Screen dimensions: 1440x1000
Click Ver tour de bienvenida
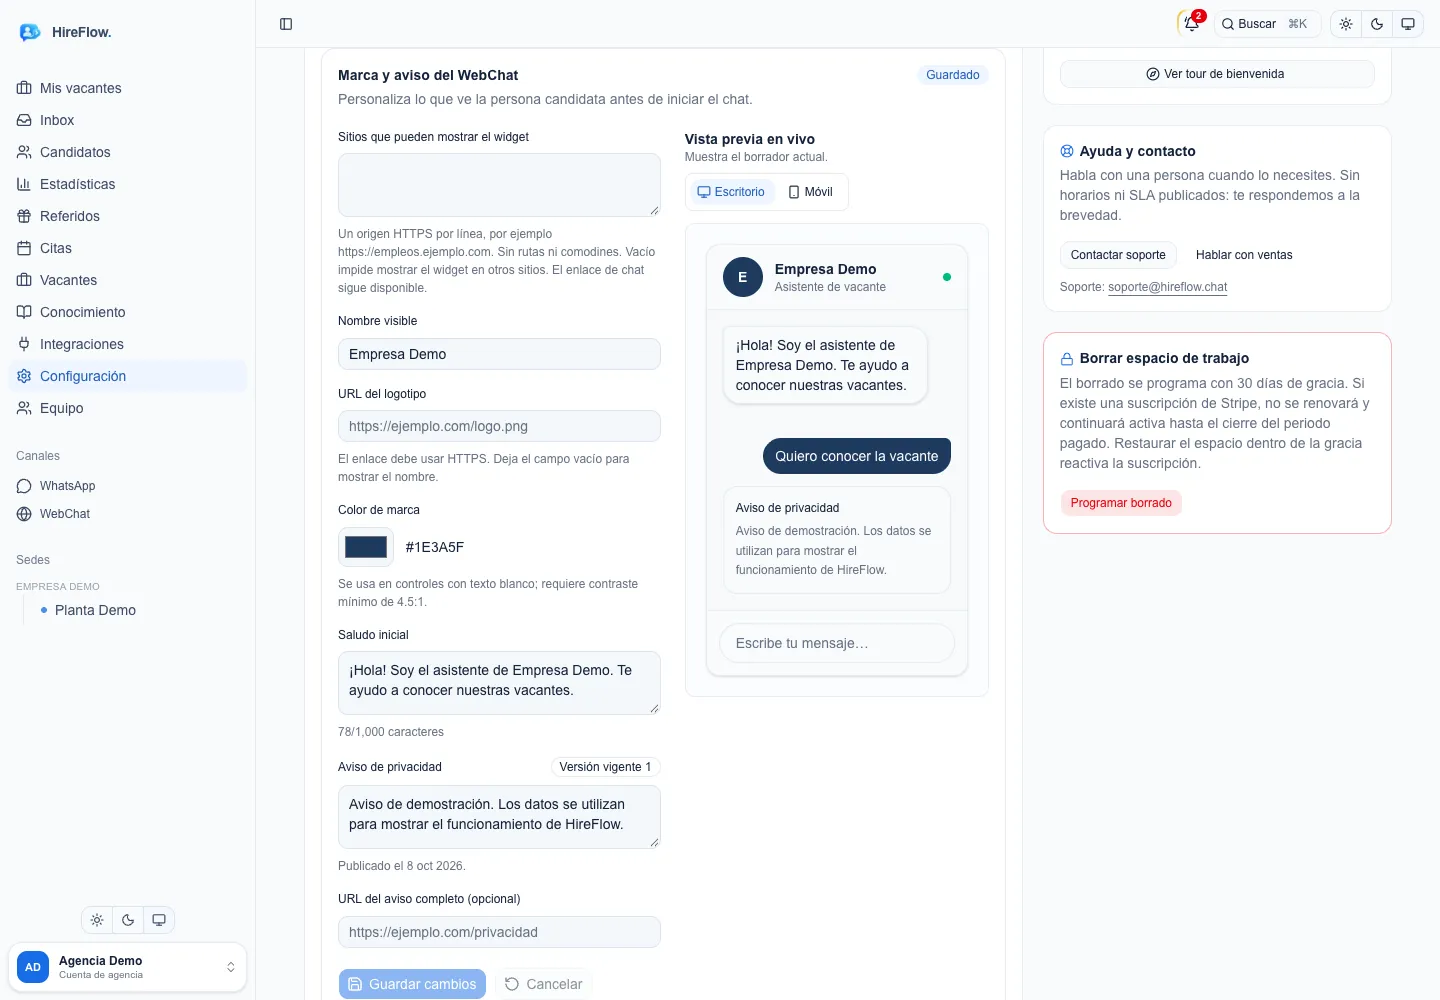1216,74
